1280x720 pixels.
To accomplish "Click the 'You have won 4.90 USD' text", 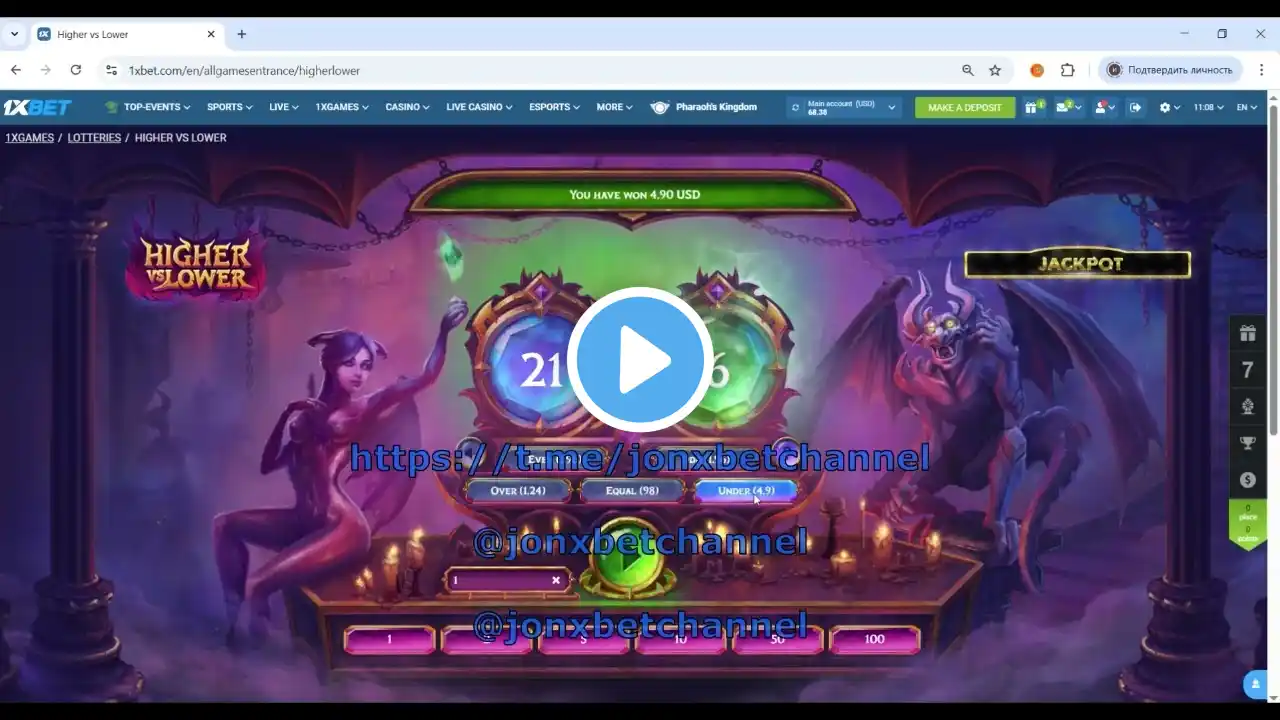I will 635,194.
